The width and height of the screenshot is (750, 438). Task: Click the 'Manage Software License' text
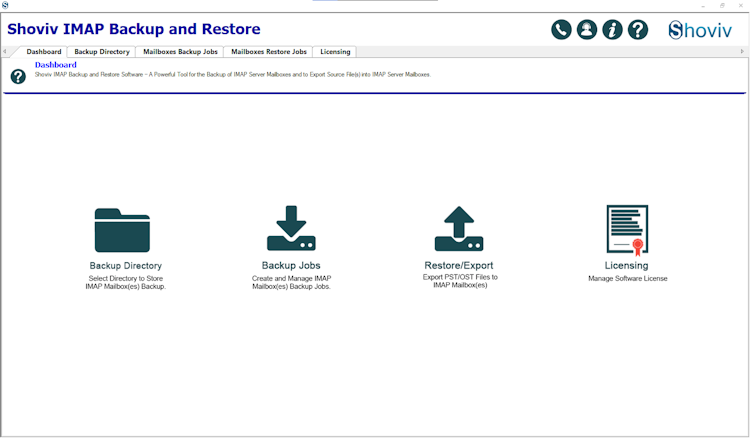tap(628, 278)
